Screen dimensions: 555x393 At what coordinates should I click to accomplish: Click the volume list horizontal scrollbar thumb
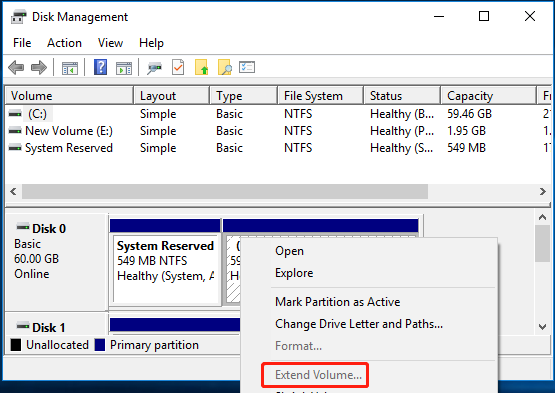click(x=225, y=192)
